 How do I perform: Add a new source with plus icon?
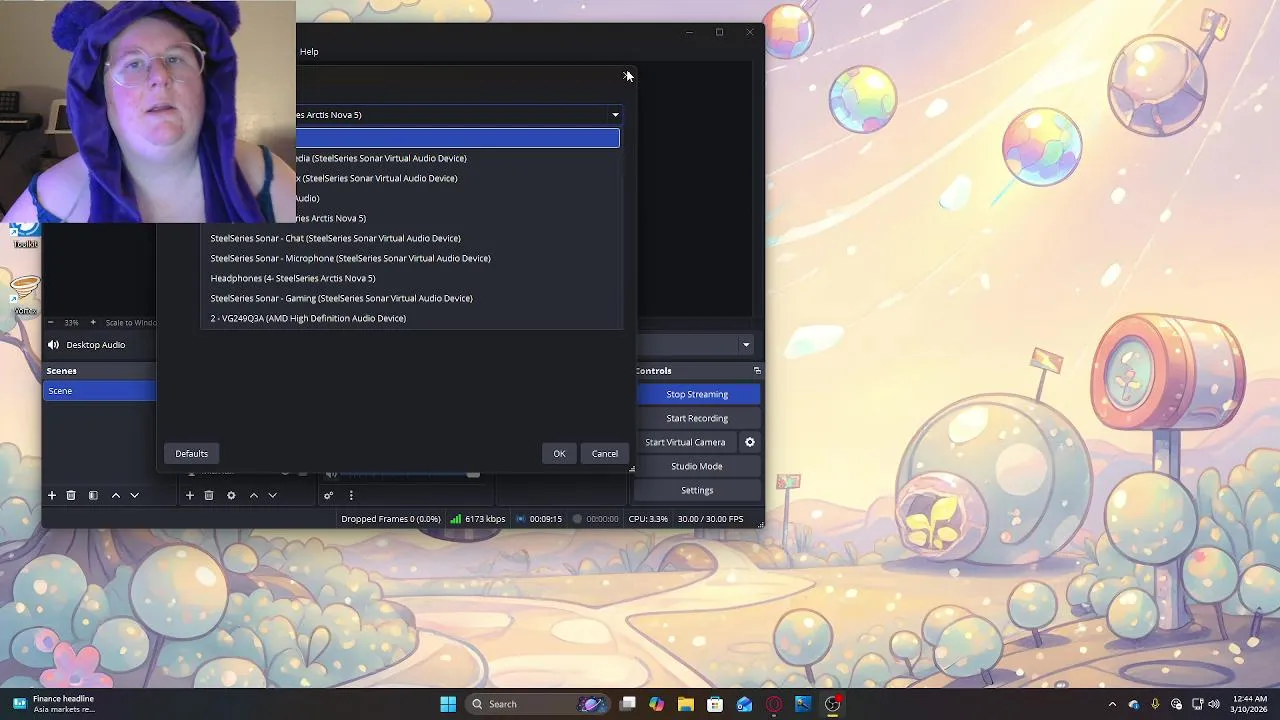click(189, 495)
